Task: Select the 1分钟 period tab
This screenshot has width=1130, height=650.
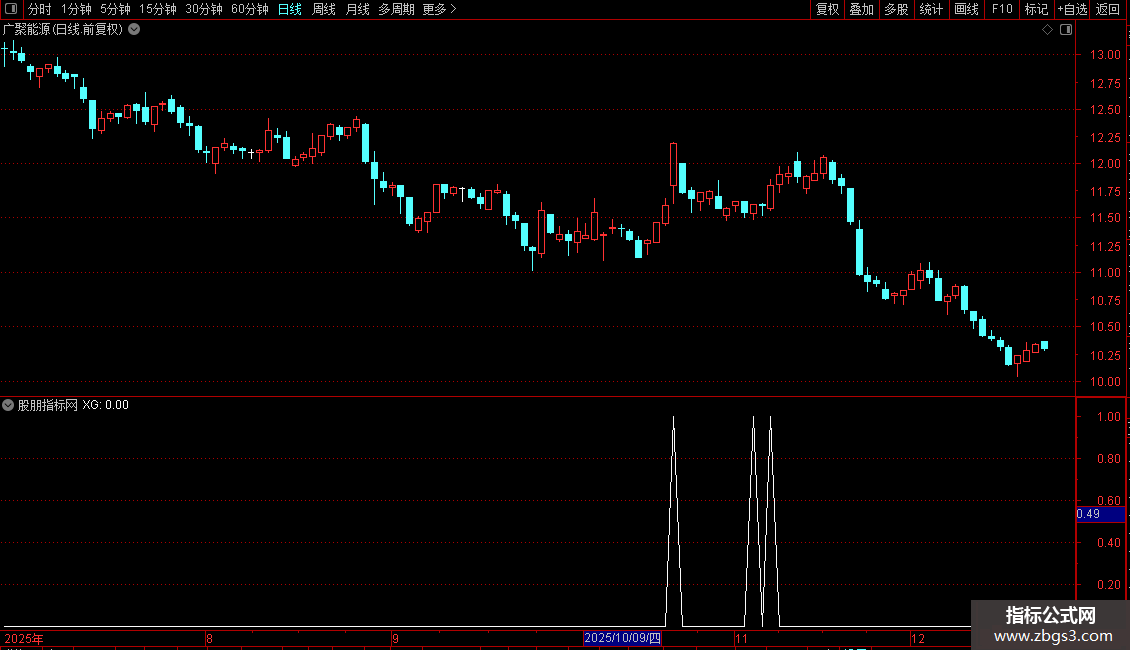Action: pos(76,9)
